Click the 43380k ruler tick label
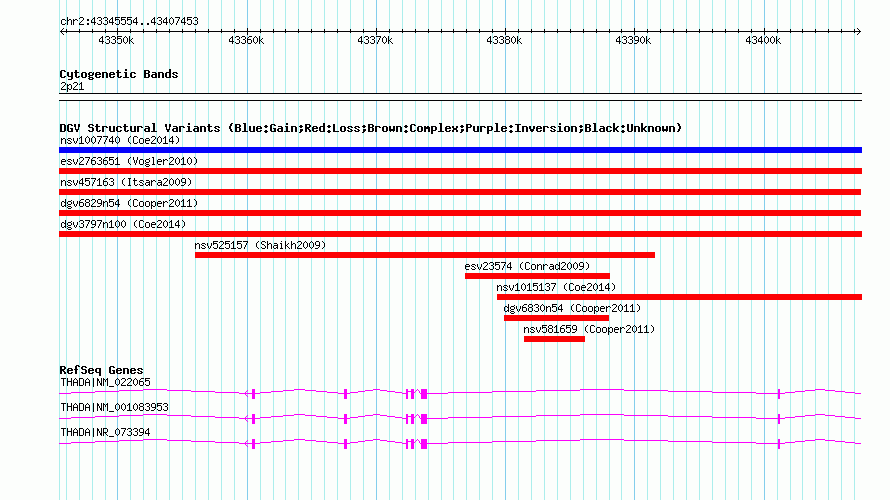Image resolution: width=890 pixels, height=500 pixels. [x=505, y=40]
